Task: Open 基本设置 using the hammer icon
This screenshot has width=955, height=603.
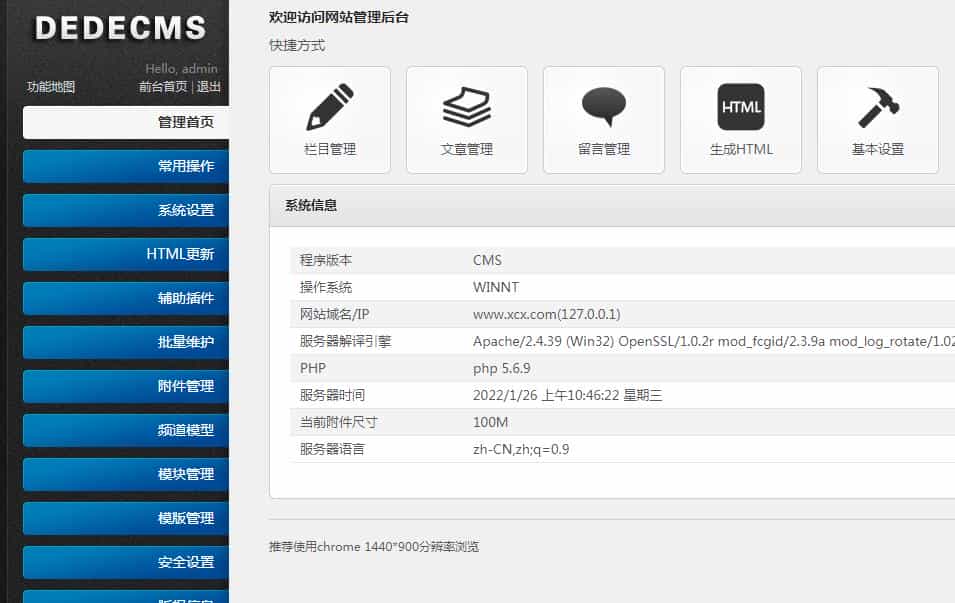Action: point(877,105)
